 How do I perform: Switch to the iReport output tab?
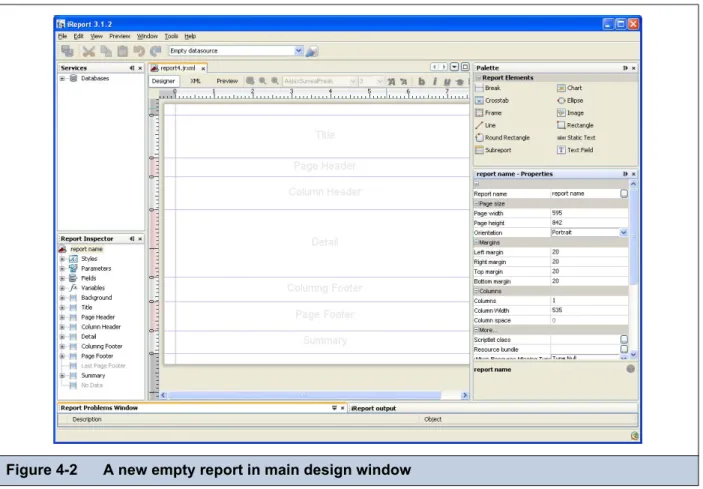[373, 408]
